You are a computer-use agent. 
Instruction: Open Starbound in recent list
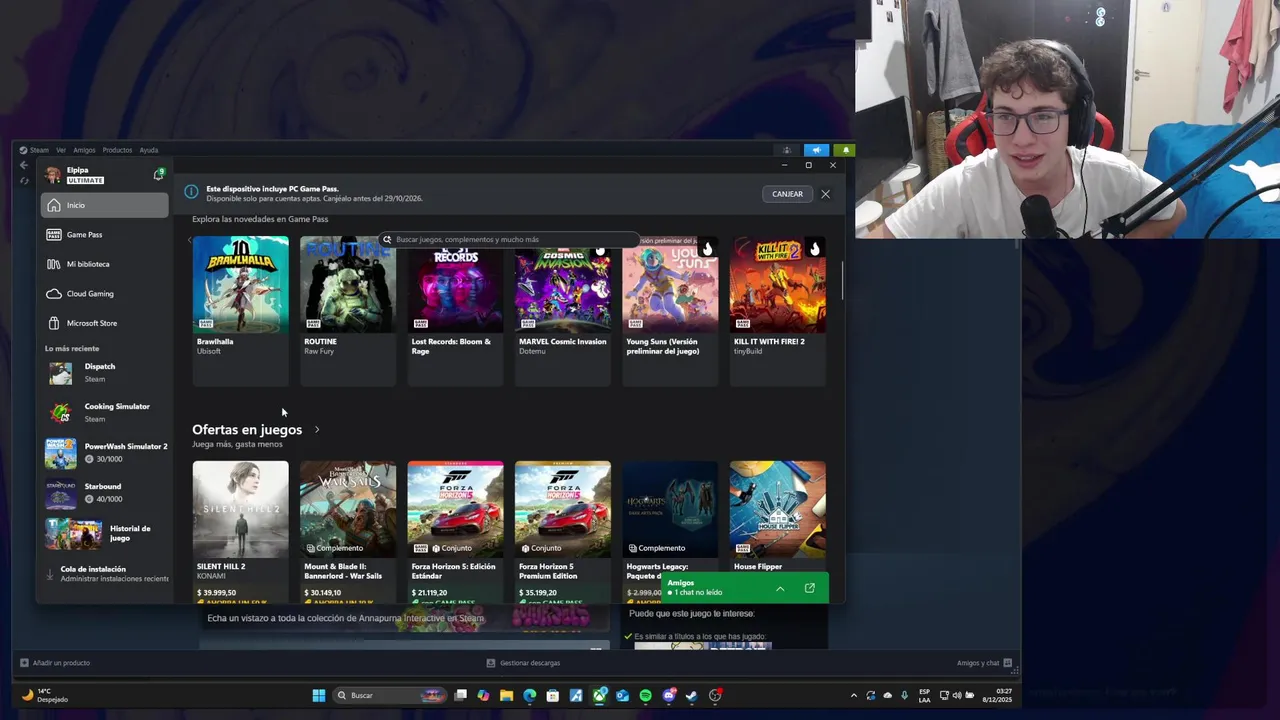point(106,493)
